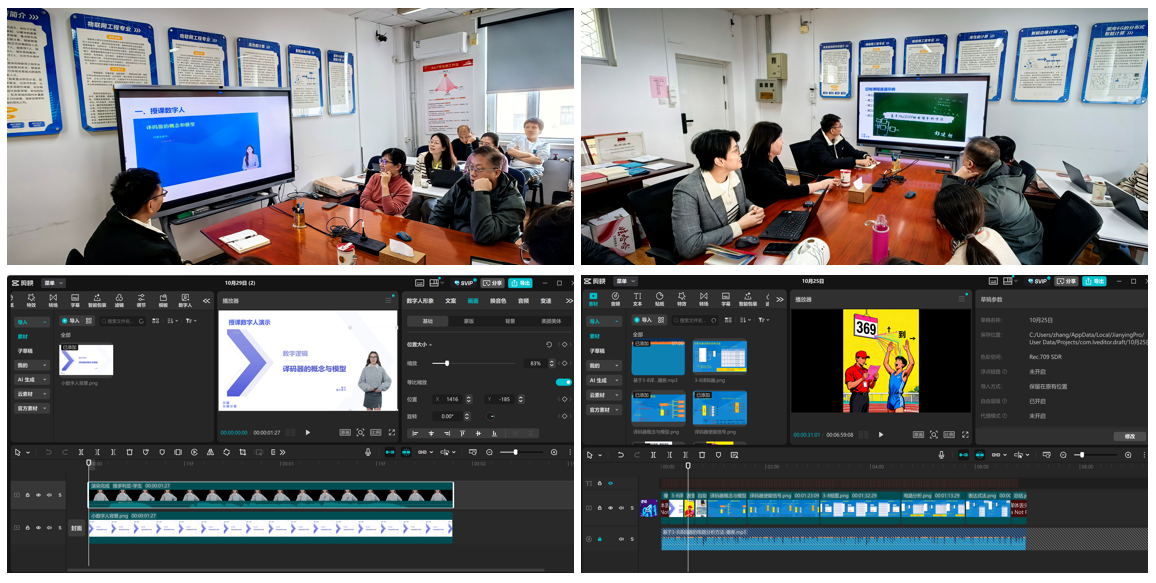The width and height of the screenshot is (1156, 583).
Task: Click the 修改 button in draft parameters panel
Action: (x=1129, y=436)
